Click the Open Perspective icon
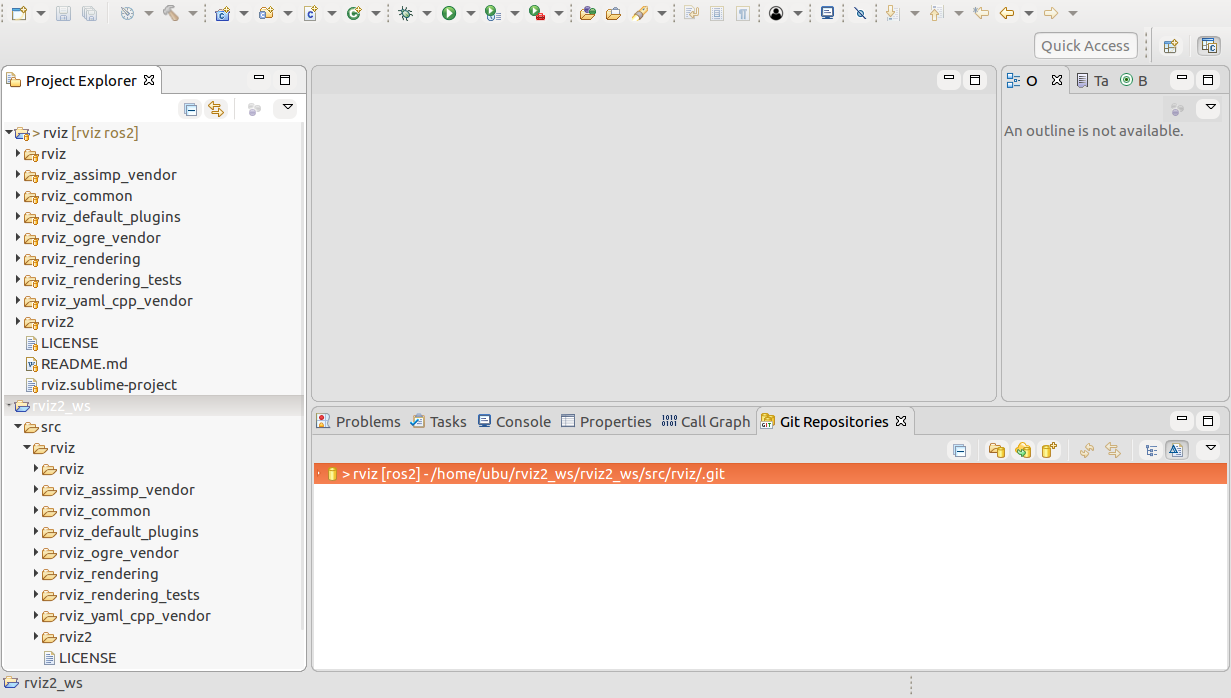Viewport: 1231px width, 698px height. 1169,45
